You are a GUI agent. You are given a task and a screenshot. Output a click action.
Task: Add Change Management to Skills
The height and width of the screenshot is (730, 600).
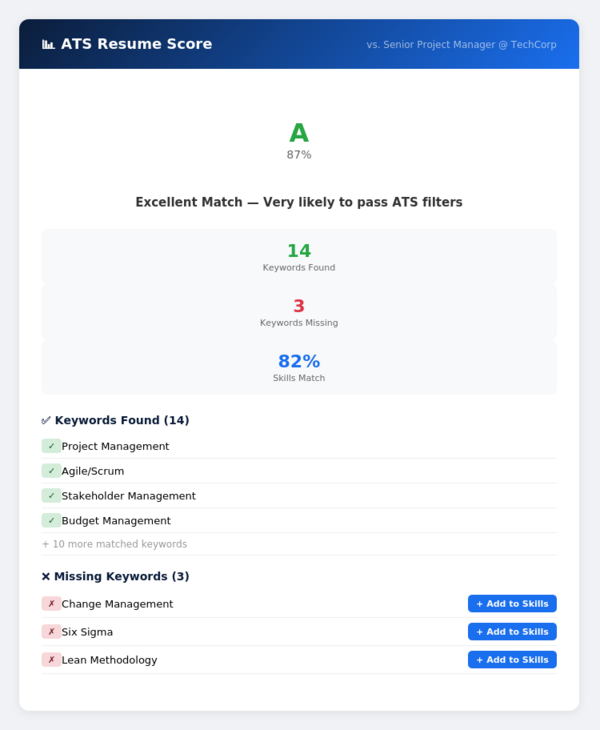tap(512, 604)
